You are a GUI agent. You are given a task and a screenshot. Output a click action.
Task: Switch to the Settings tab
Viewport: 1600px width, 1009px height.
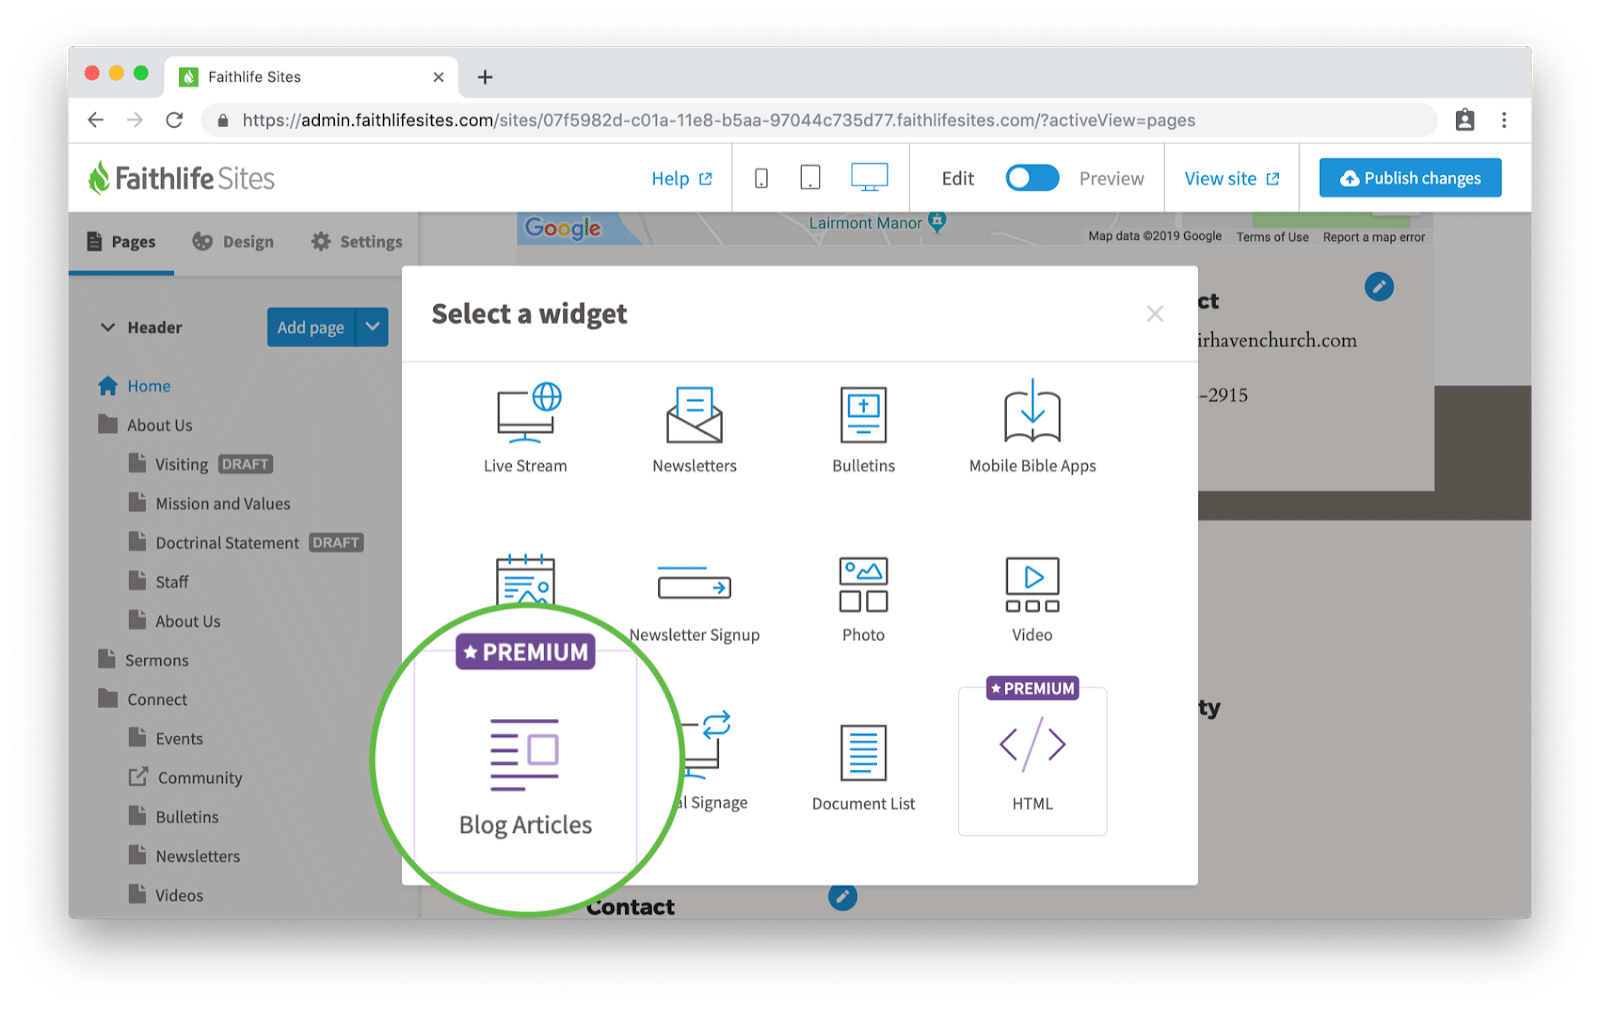356,241
